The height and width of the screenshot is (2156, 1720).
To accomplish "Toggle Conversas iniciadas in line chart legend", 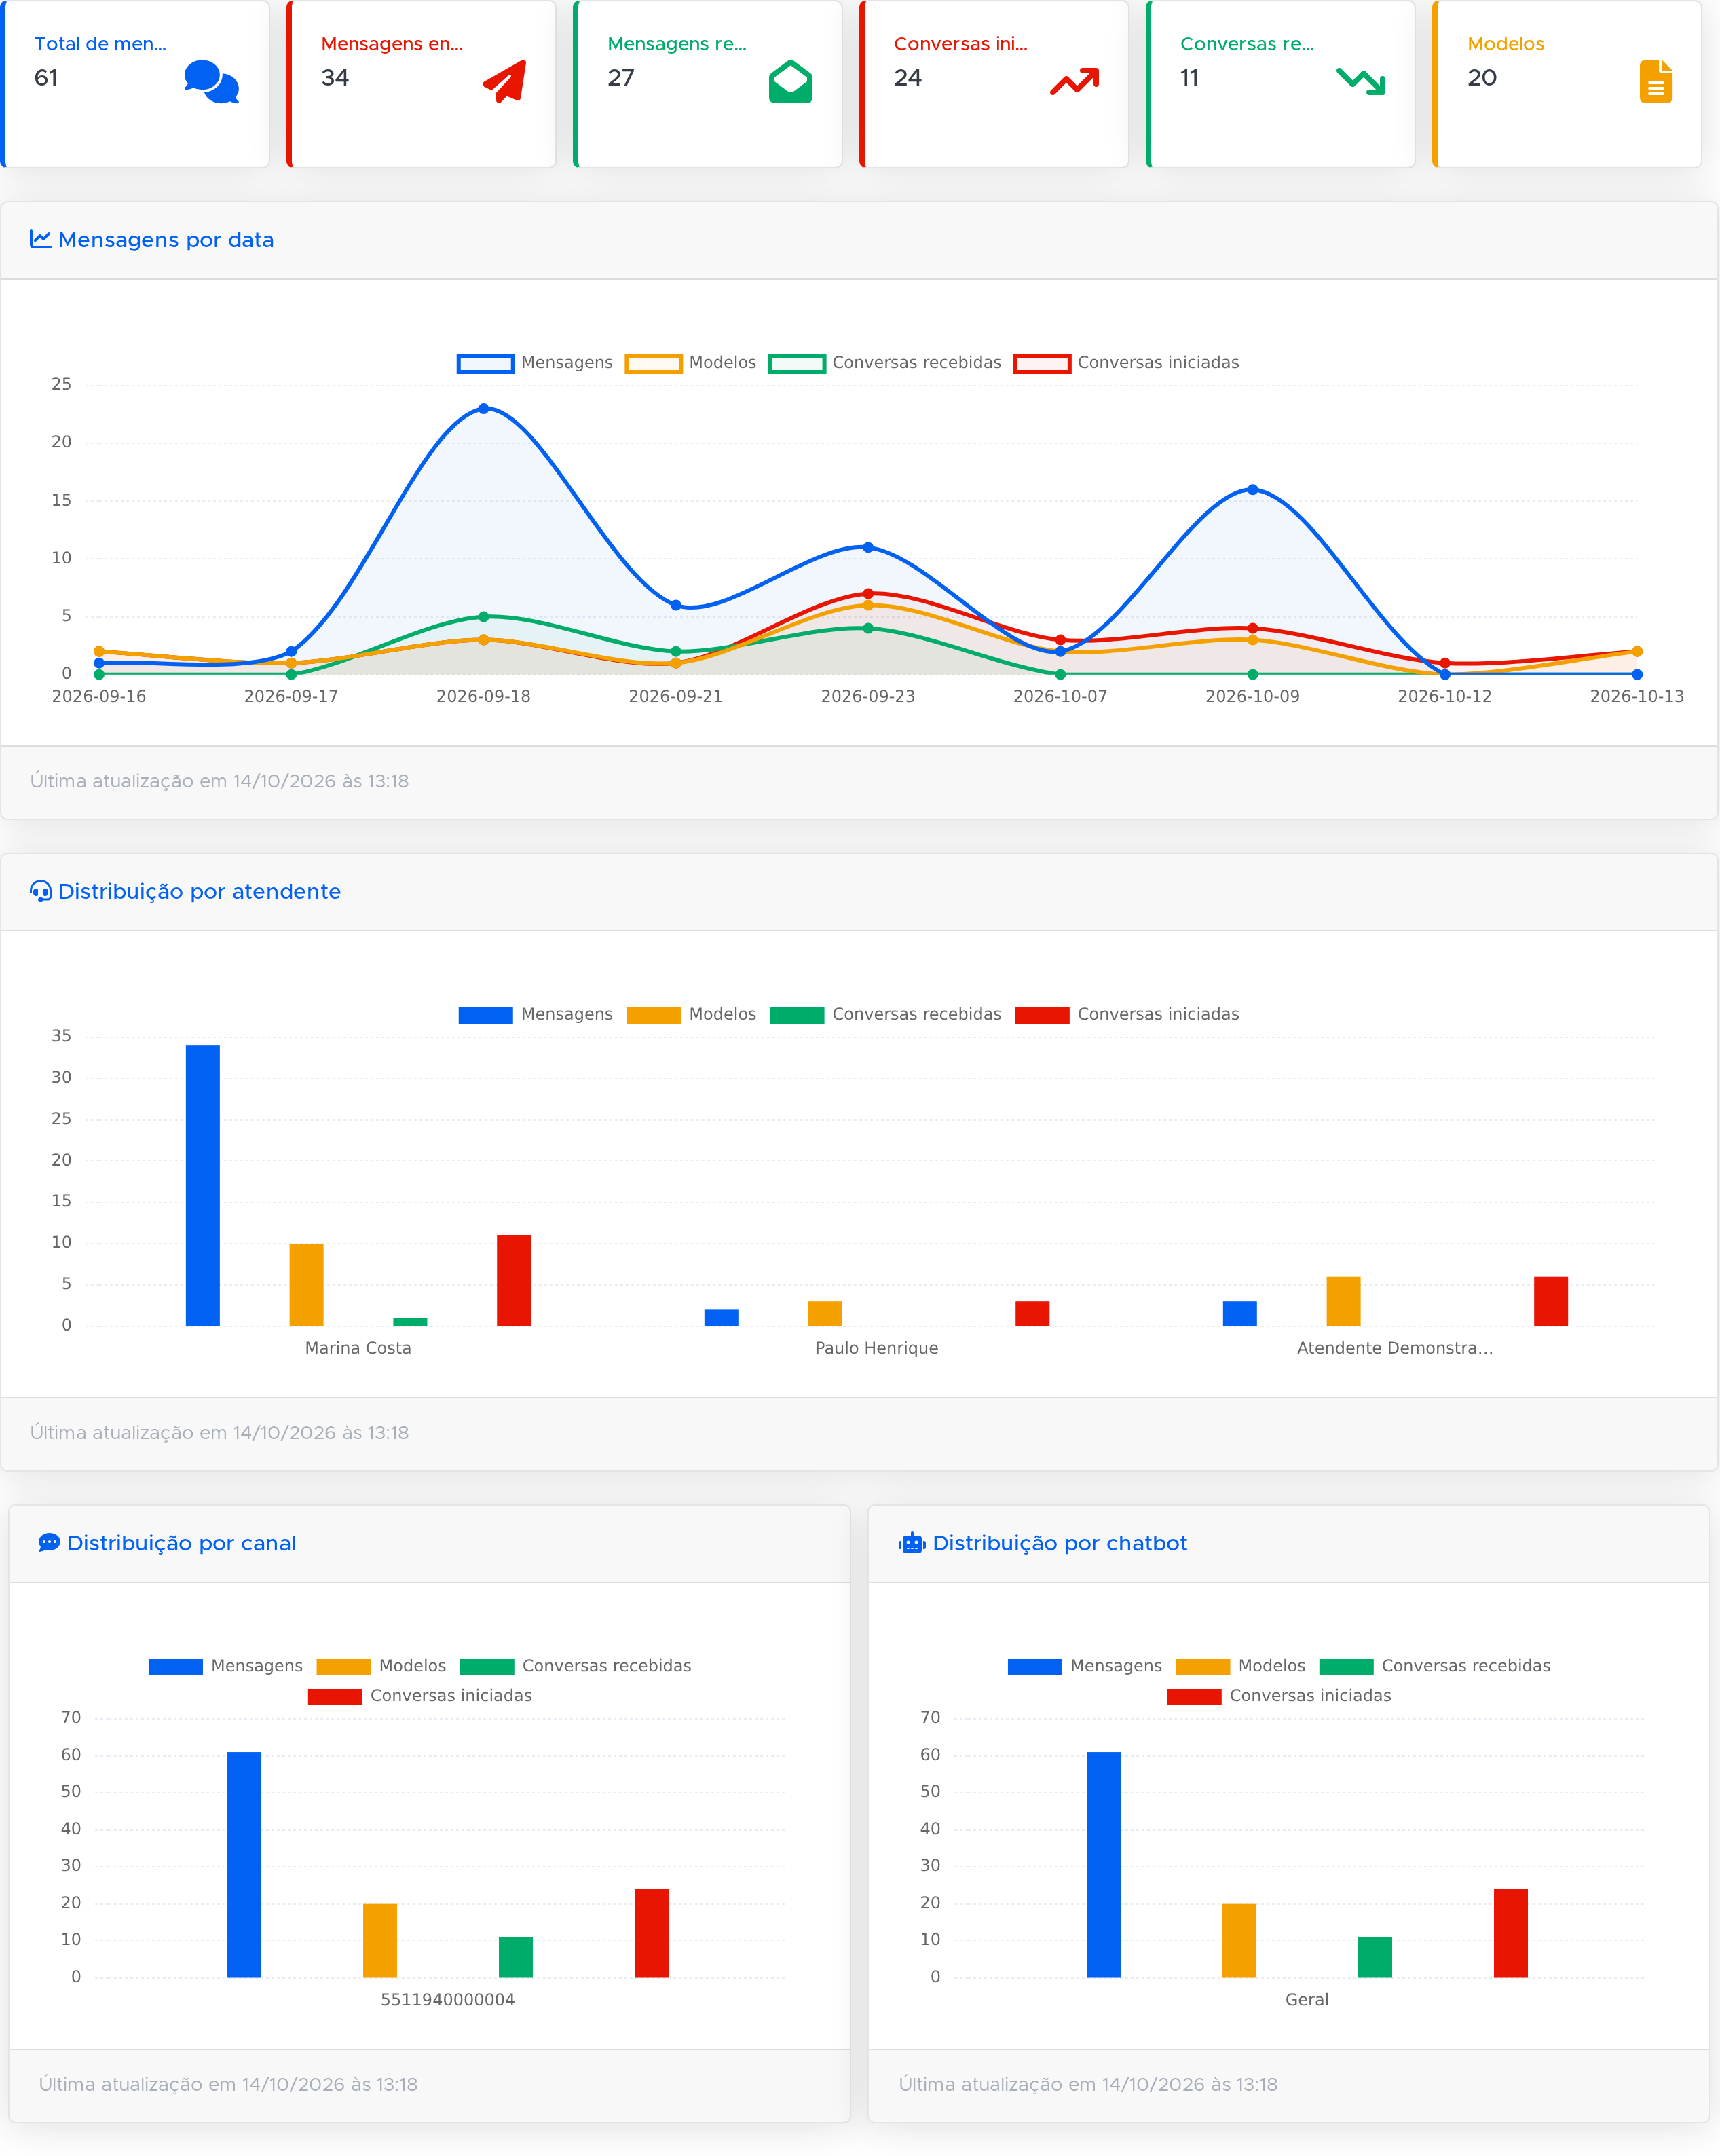I will tap(1127, 363).
